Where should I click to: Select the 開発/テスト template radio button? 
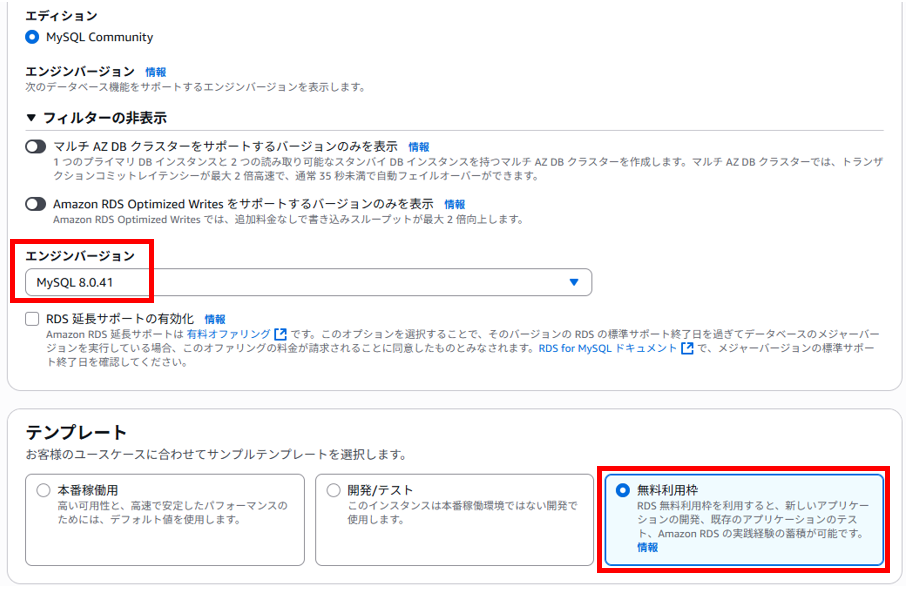pyautogui.click(x=333, y=490)
